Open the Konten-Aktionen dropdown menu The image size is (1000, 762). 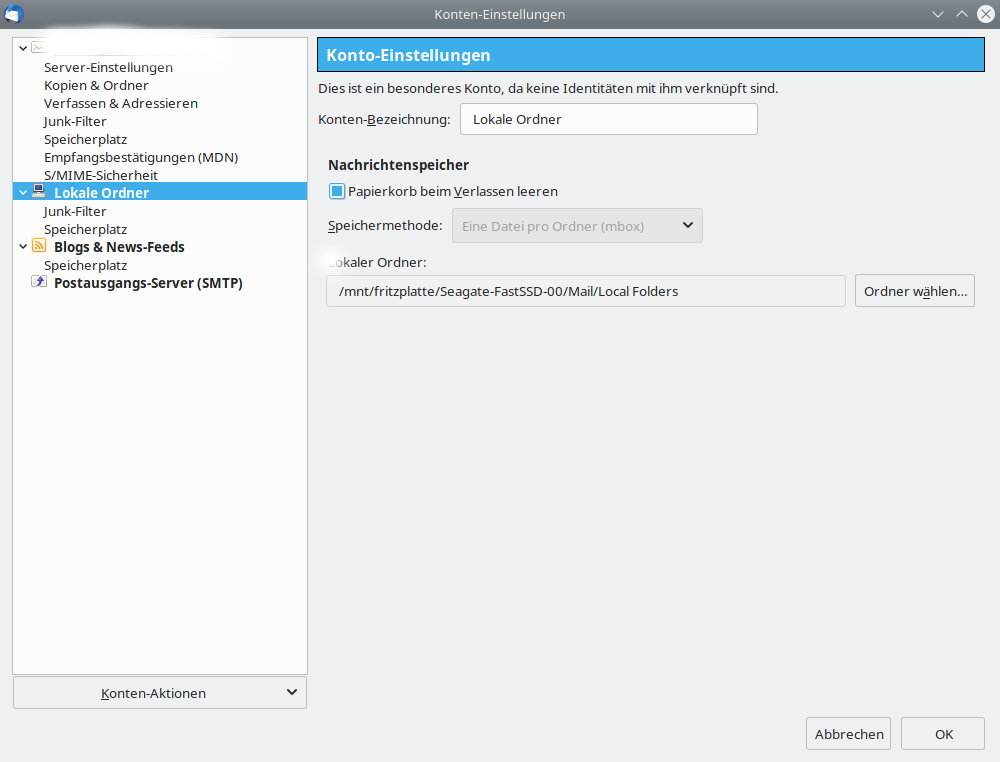(x=160, y=693)
